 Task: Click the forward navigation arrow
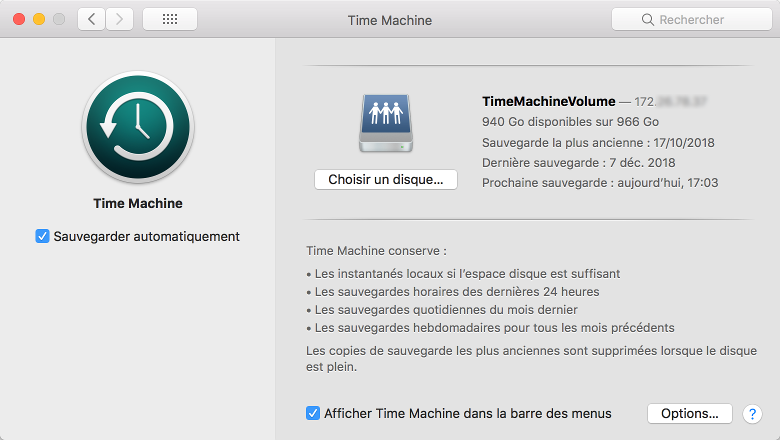pyautogui.click(x=119, y=19)
